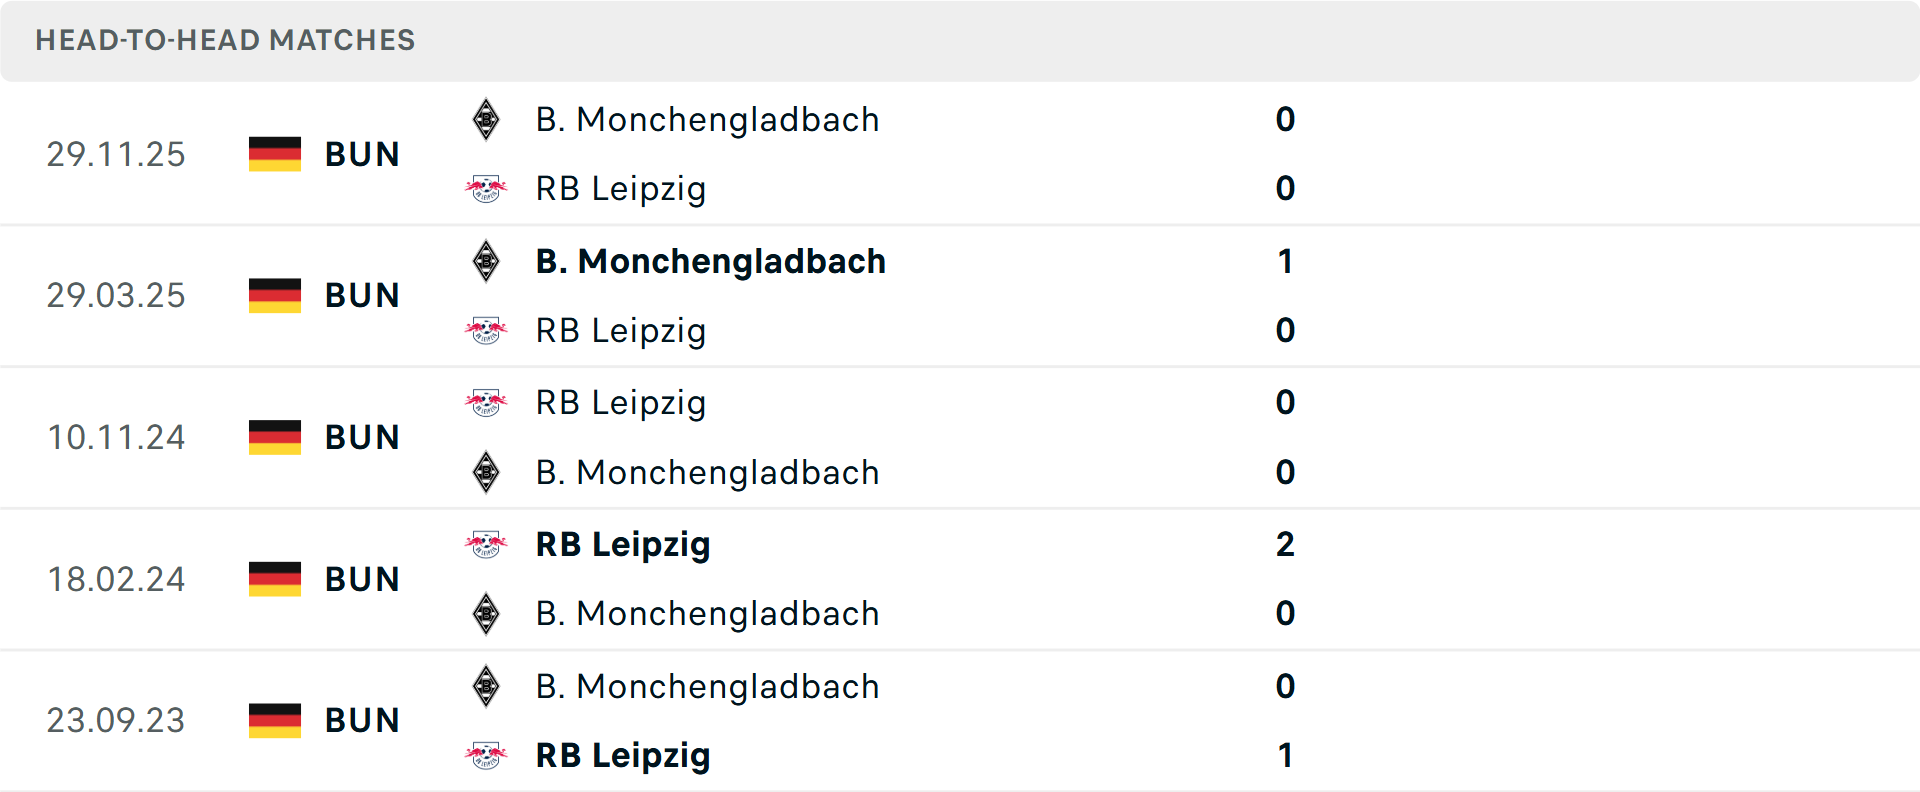The width and height of the screenshot is (1920, 792).
Task: Select the HEAD-TO-HEAD MATCHES header
Action: point(225,40)
